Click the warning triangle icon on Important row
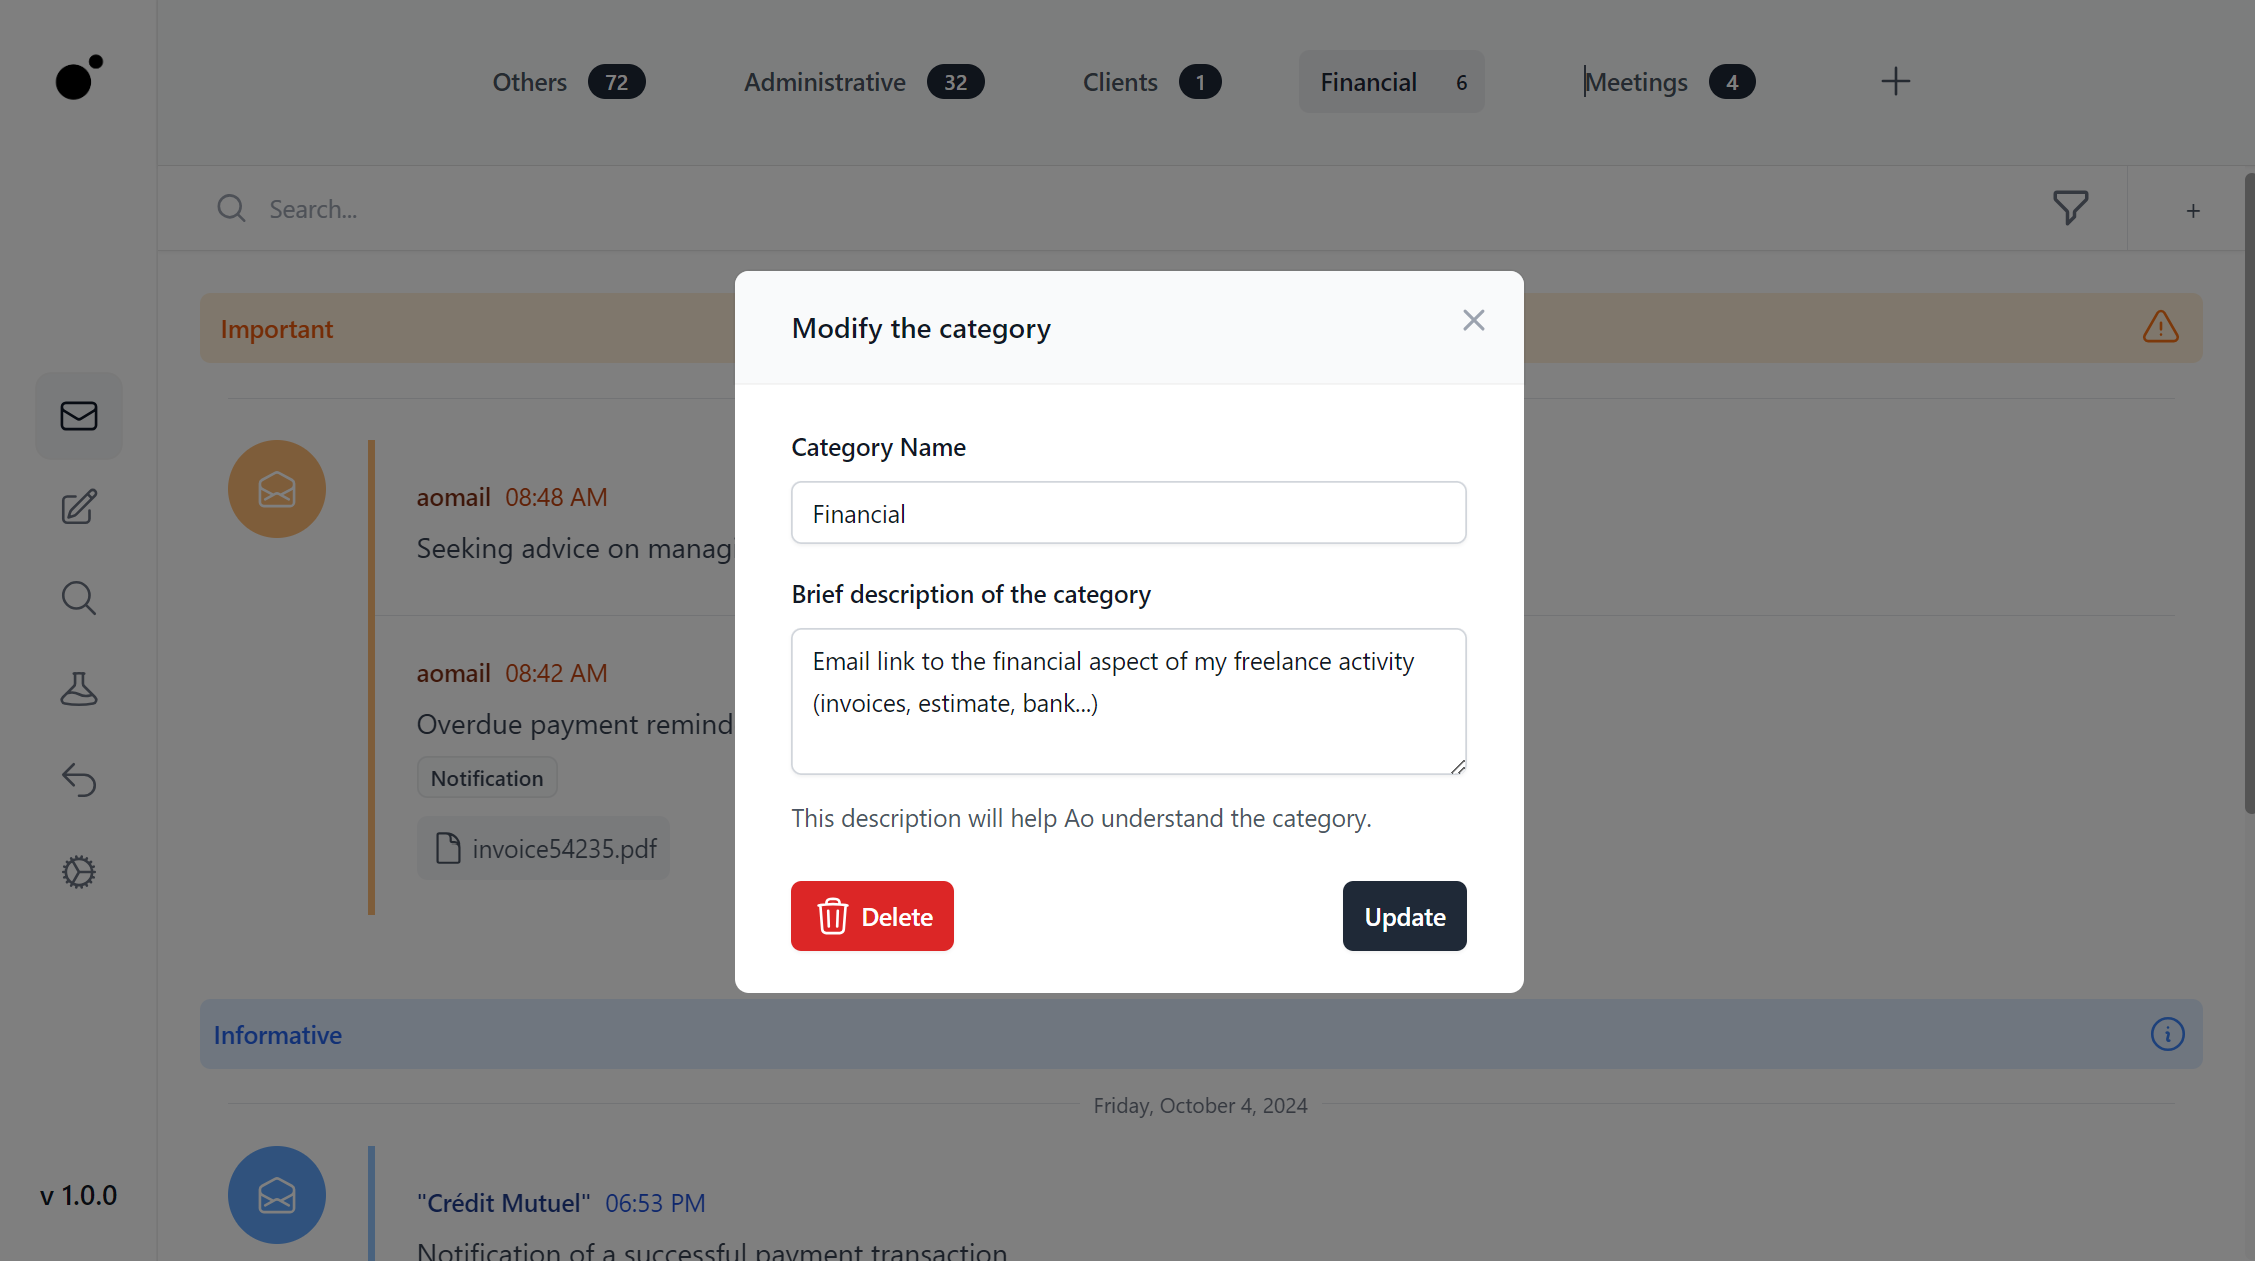Screen dimensions: 2255x1261 (x=2161, y=325)
